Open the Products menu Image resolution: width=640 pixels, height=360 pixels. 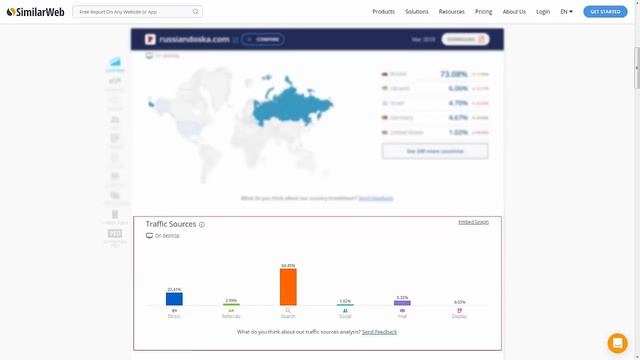(x=383, y=12)
